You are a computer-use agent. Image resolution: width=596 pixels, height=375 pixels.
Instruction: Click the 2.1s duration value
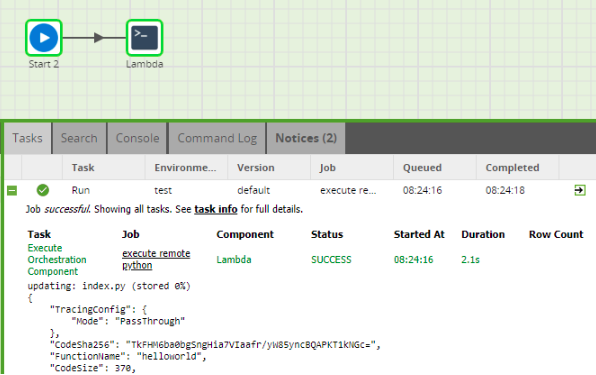point(470,259)
